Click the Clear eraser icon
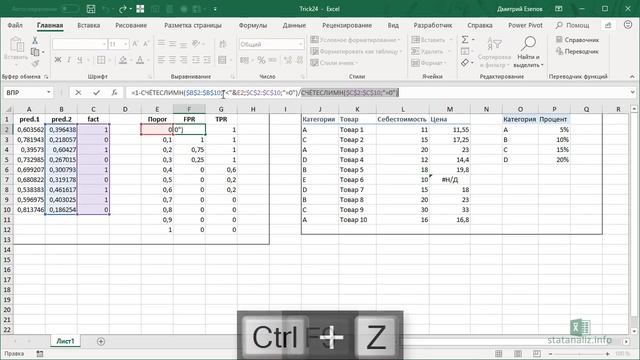640x360 pixels. [465, 62]
